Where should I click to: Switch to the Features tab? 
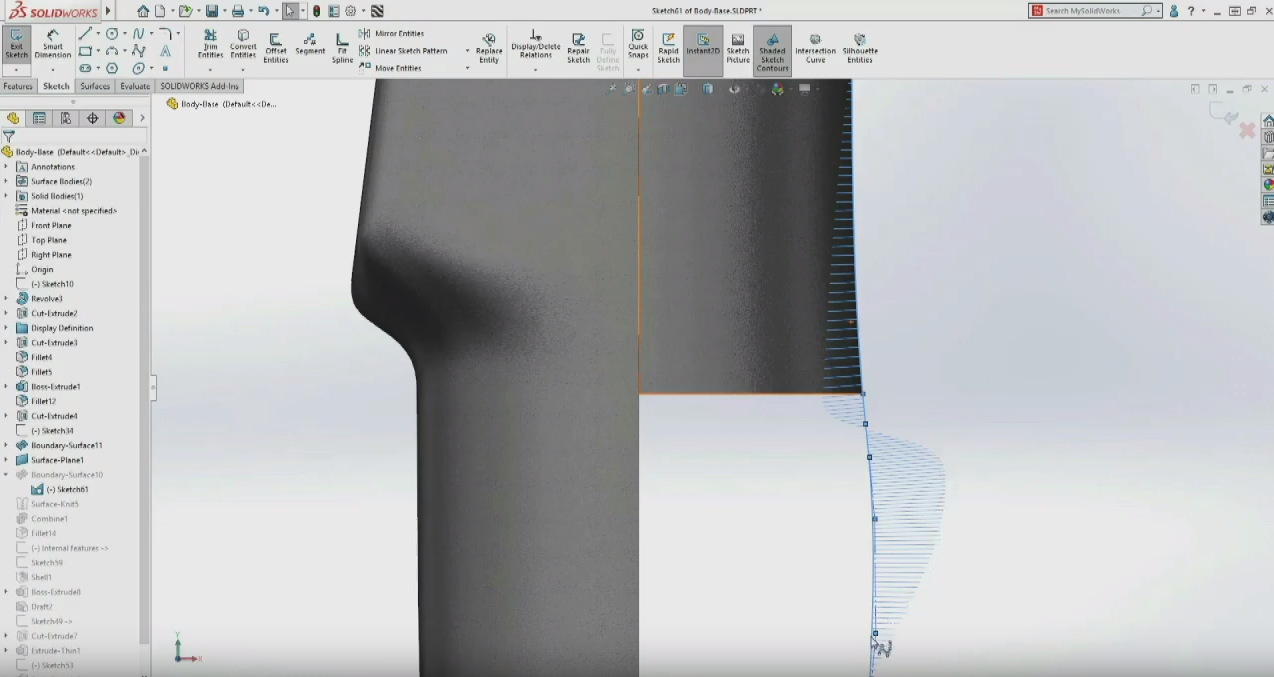click(18, 86)
